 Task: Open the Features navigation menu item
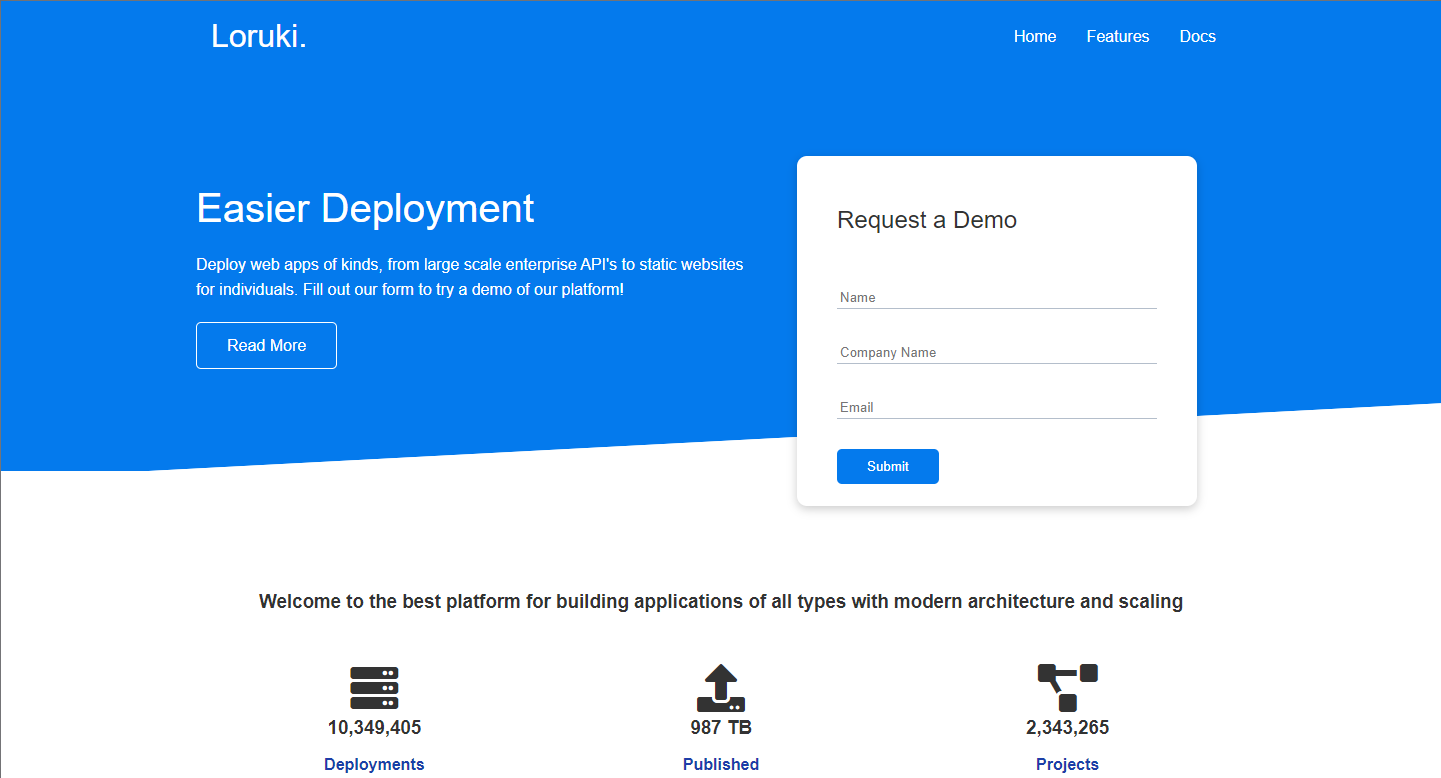coord(1117,36)
